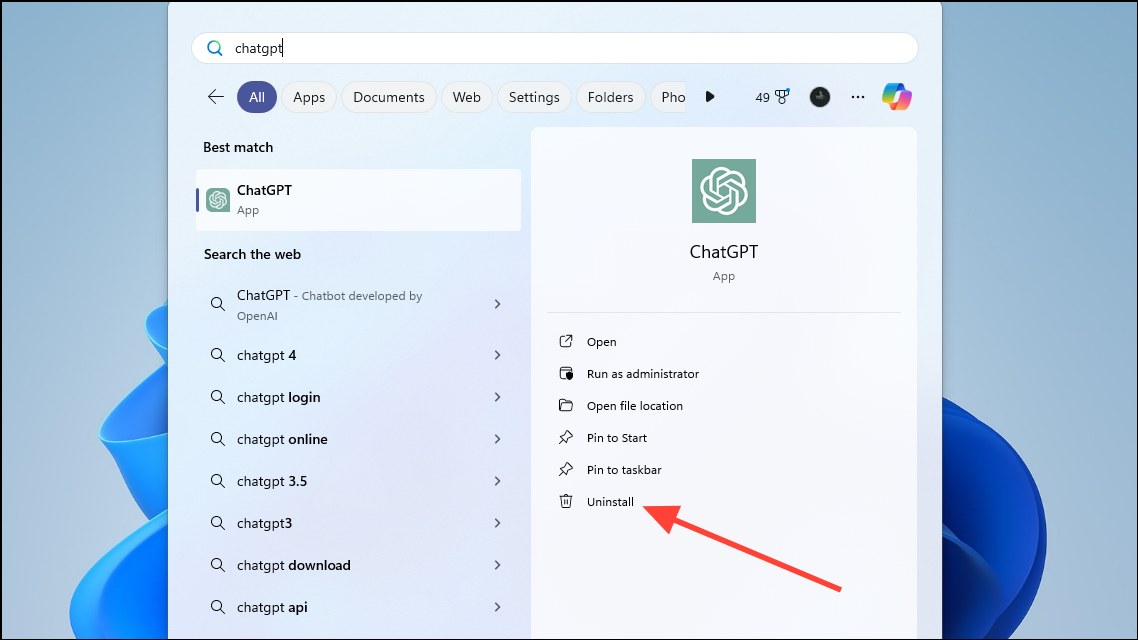This screenshot has width=1138, height=640.
Task: Click the magnifier icon beside chatgpt3
Action: pyautogui.click(x=218, y=523)
